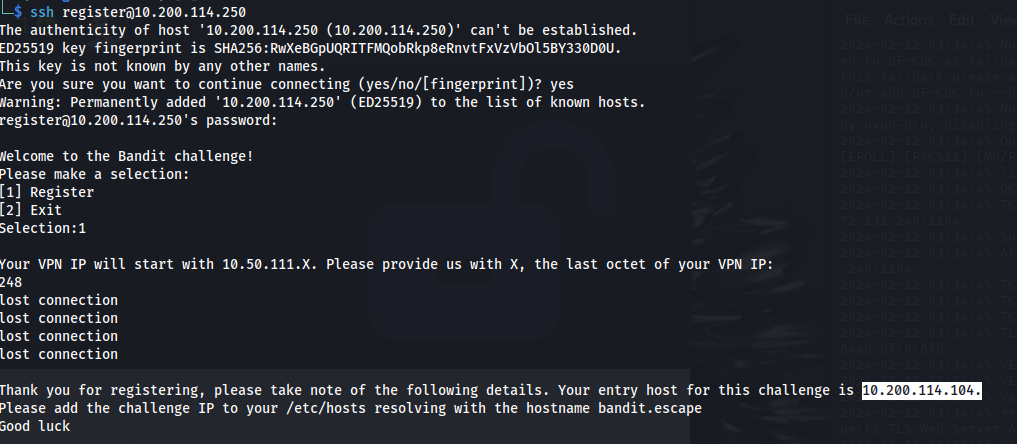Image resolution: width=1017 pixels, height=444 pixels.
Task: Click the highlighted IP 10.200.114.104
Action: coord(922,390)
